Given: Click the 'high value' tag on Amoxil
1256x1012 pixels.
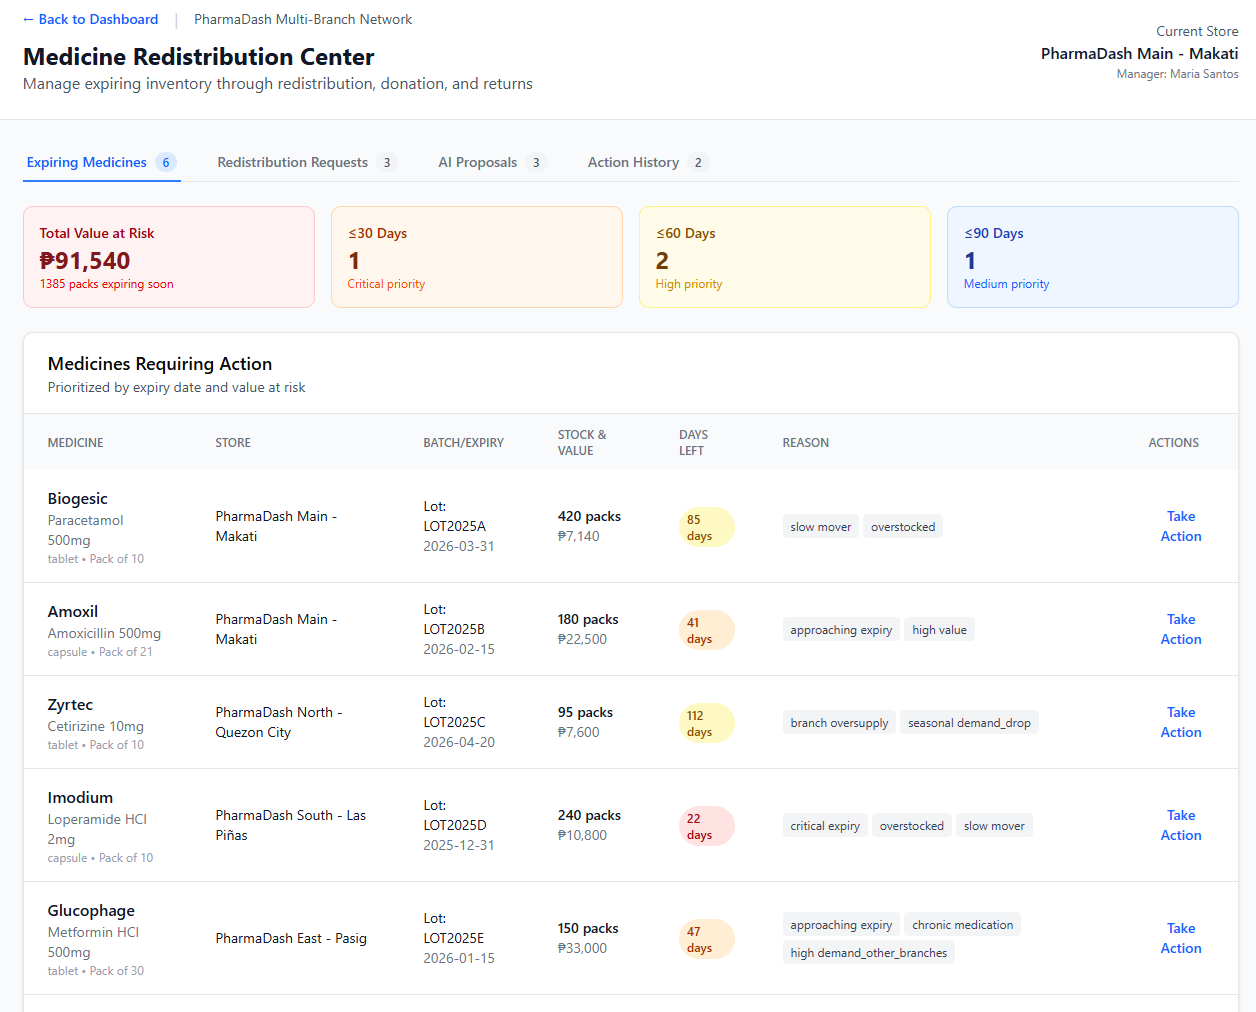Looking at the screenshot, I should coord(939,630).
